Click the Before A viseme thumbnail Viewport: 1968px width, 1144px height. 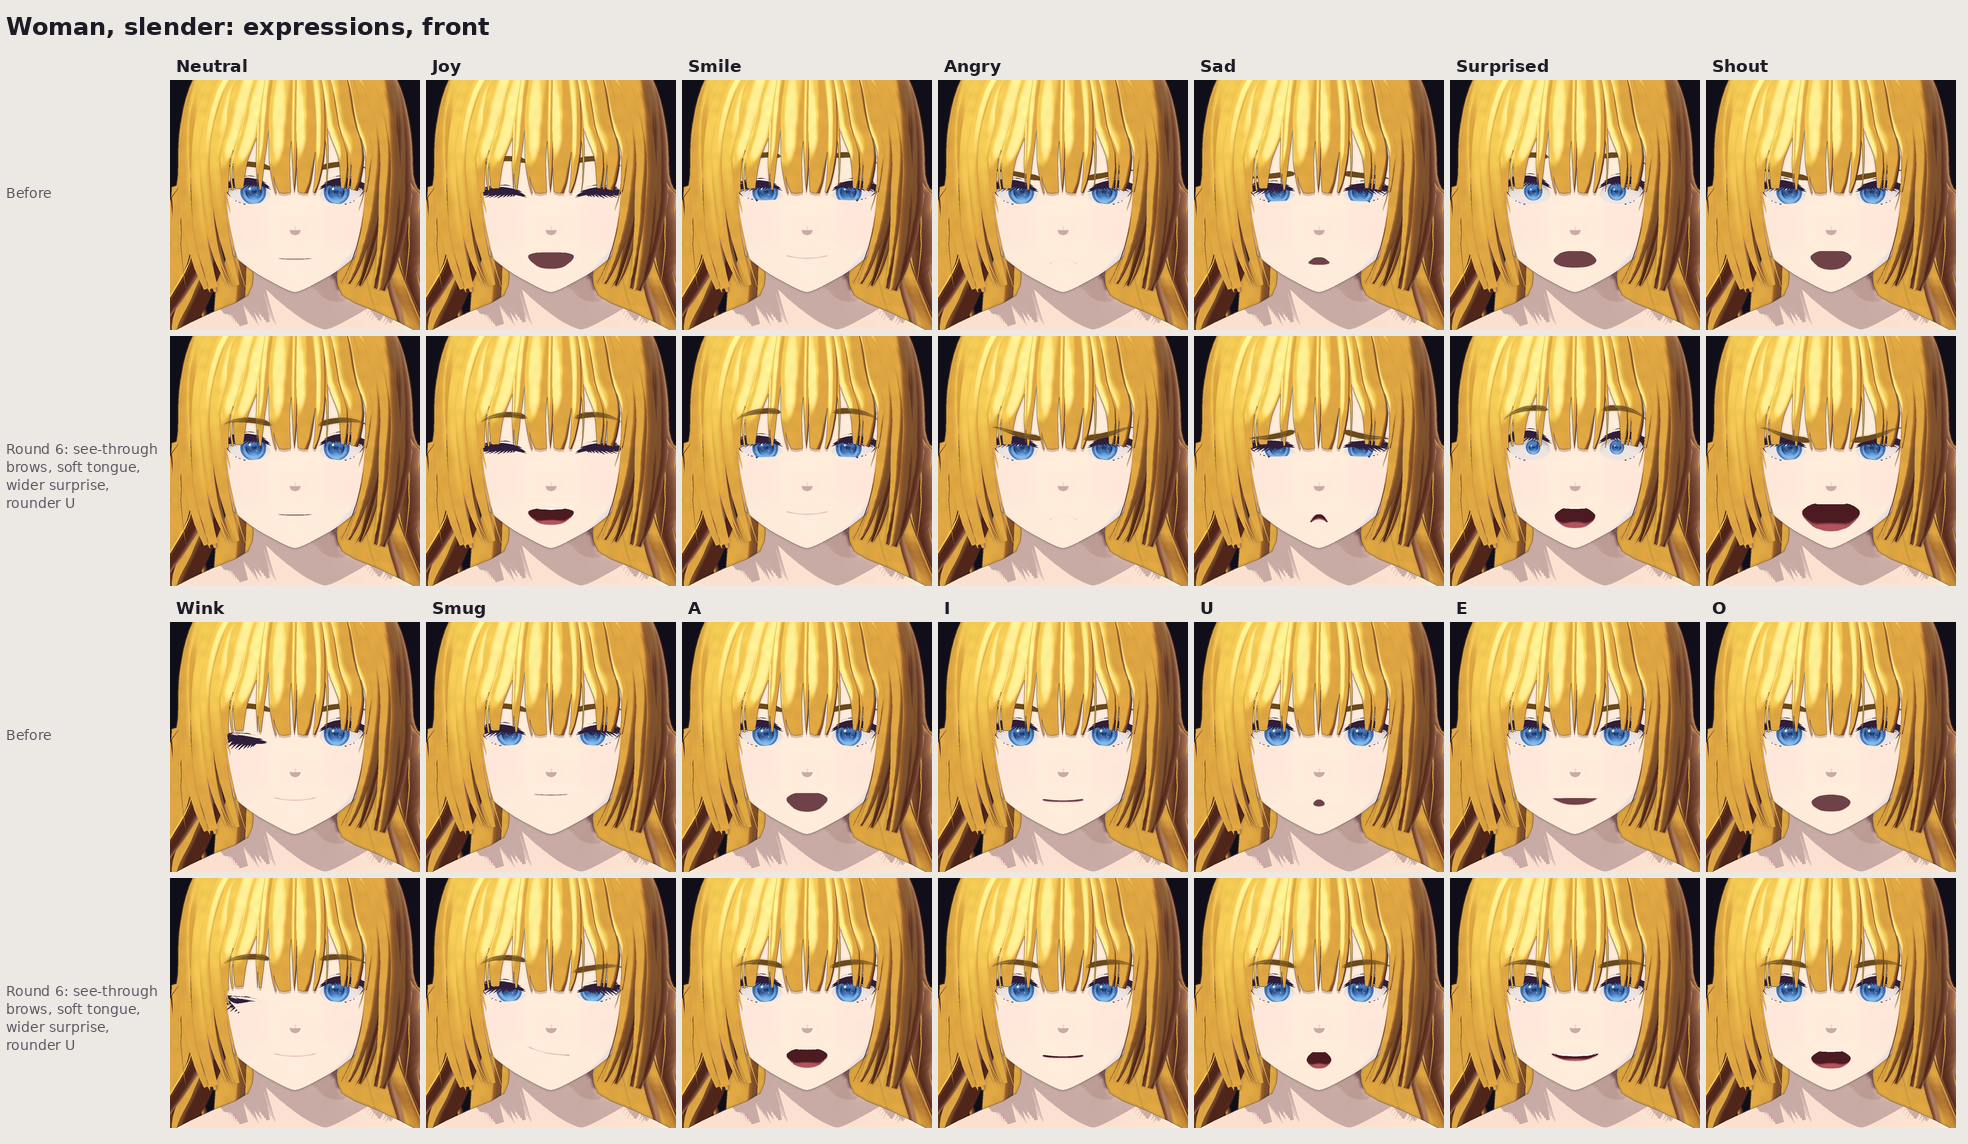807,747
